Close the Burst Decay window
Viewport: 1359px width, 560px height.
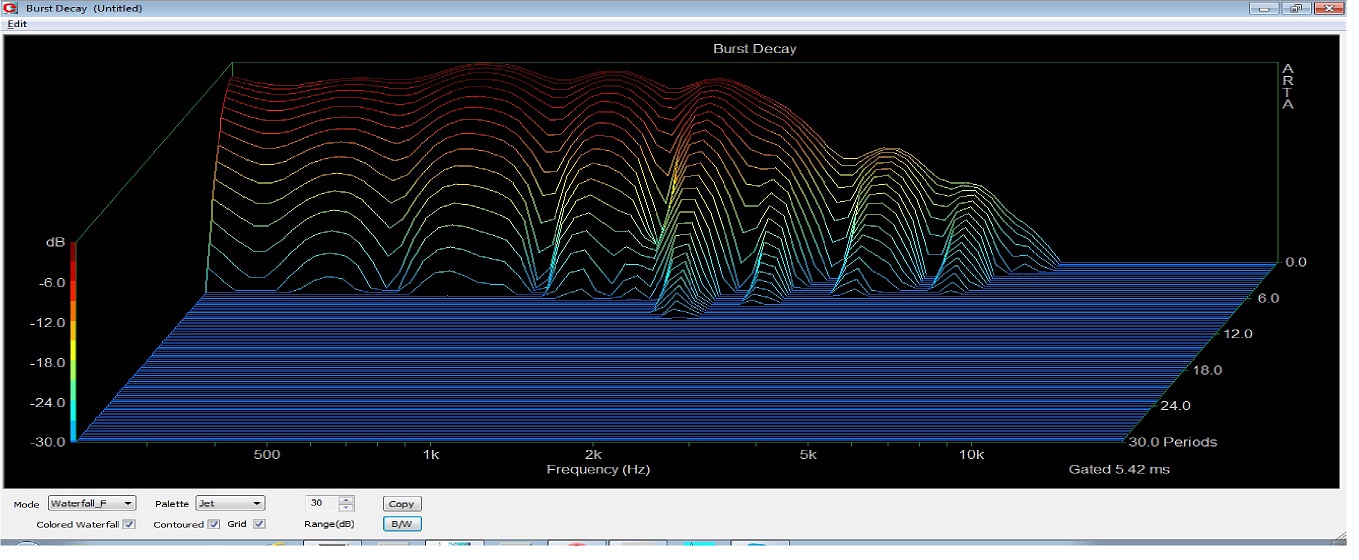click(x=1327, y=9)
